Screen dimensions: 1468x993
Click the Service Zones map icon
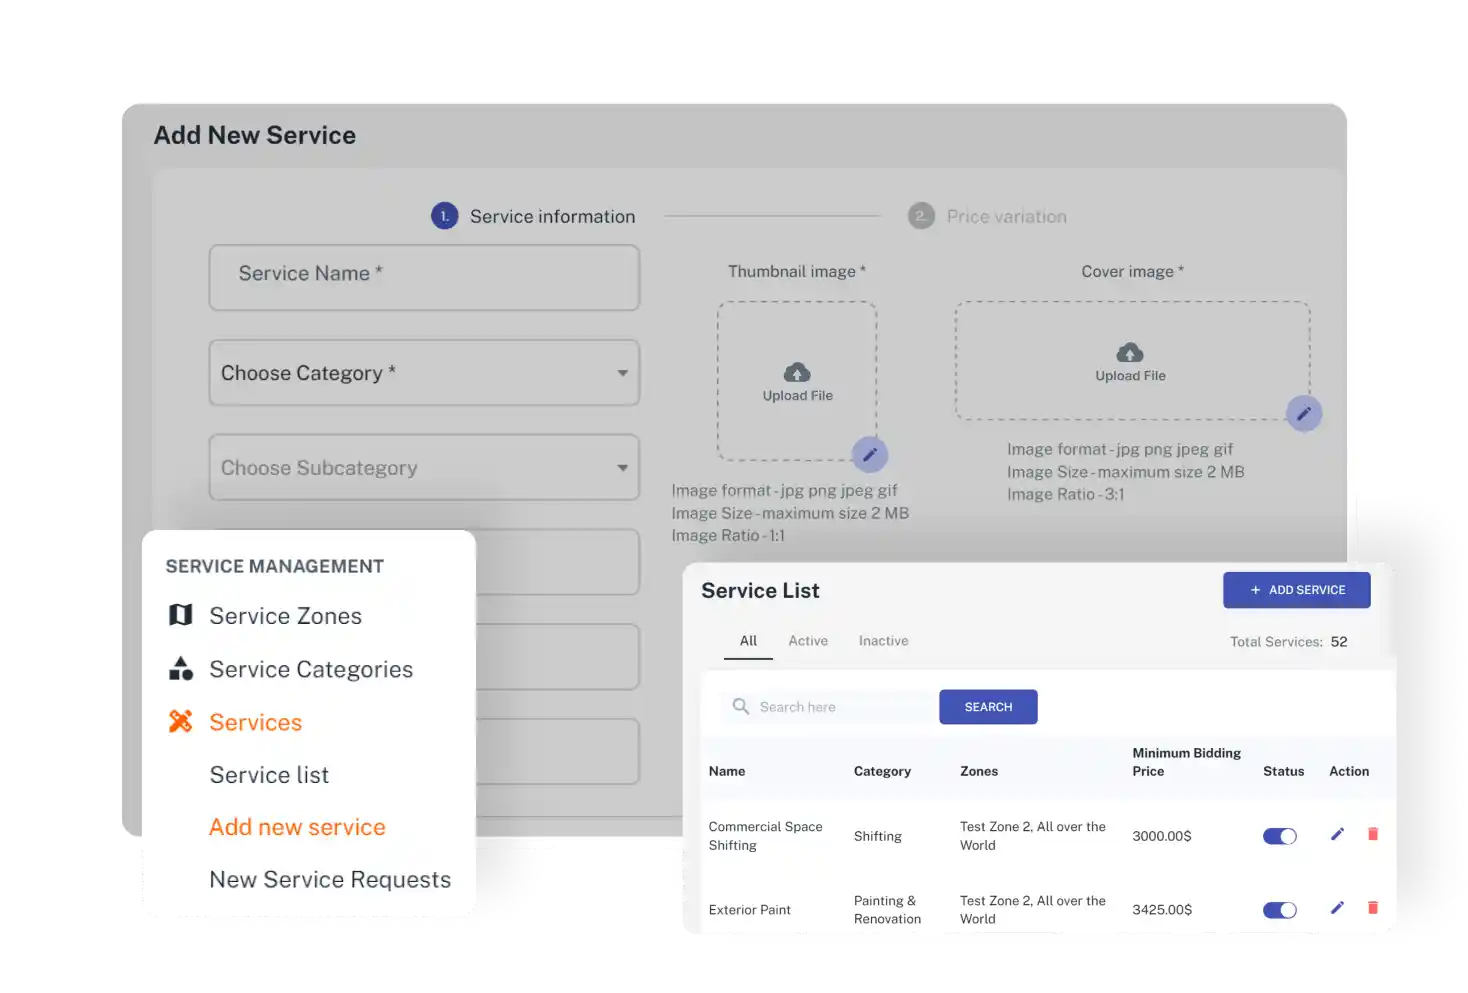coord(181,615)
